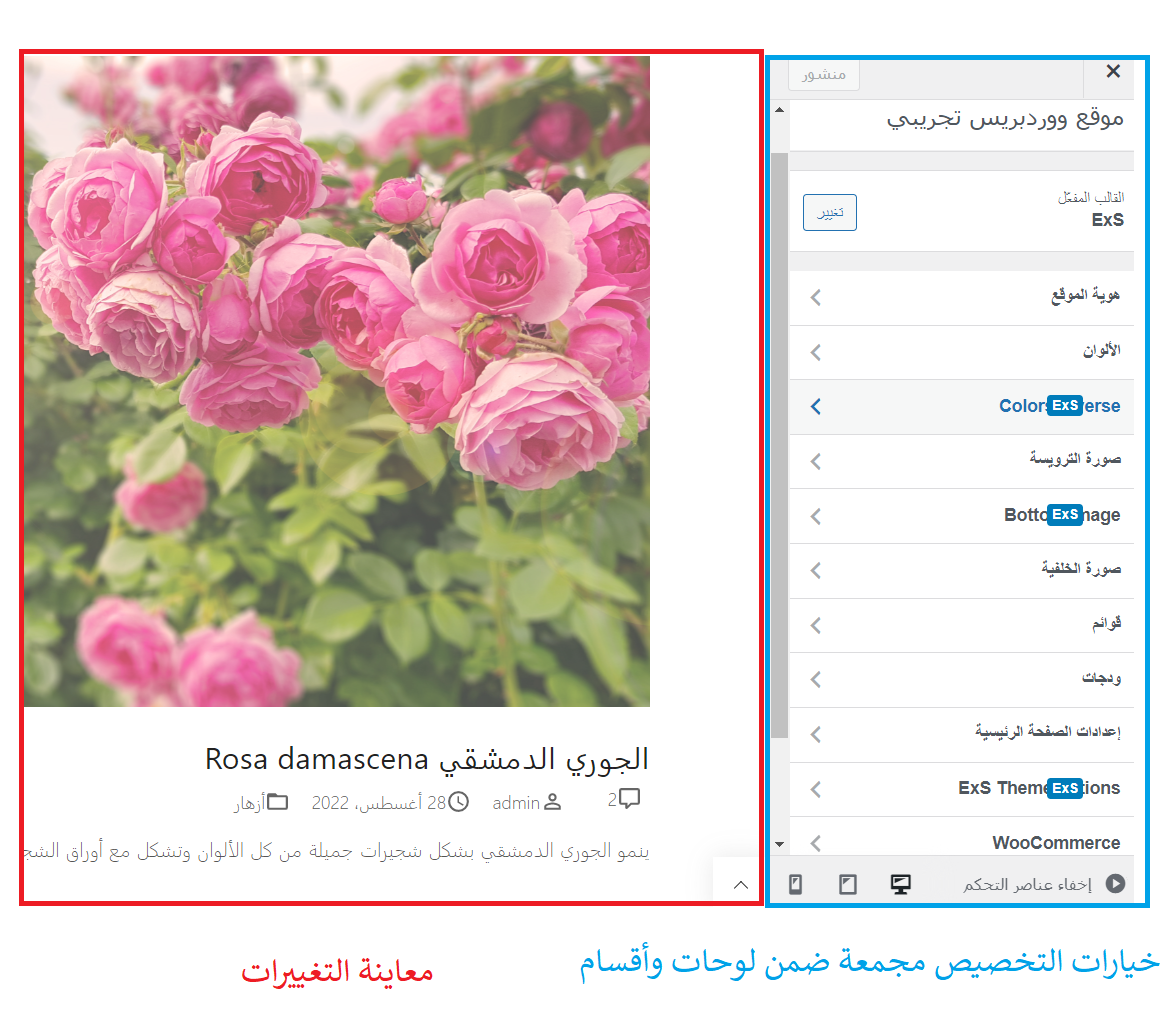This screenshot has width=1166, height=1032.
Task: Click chevron next to الألوان
Action: click(816, 352)
